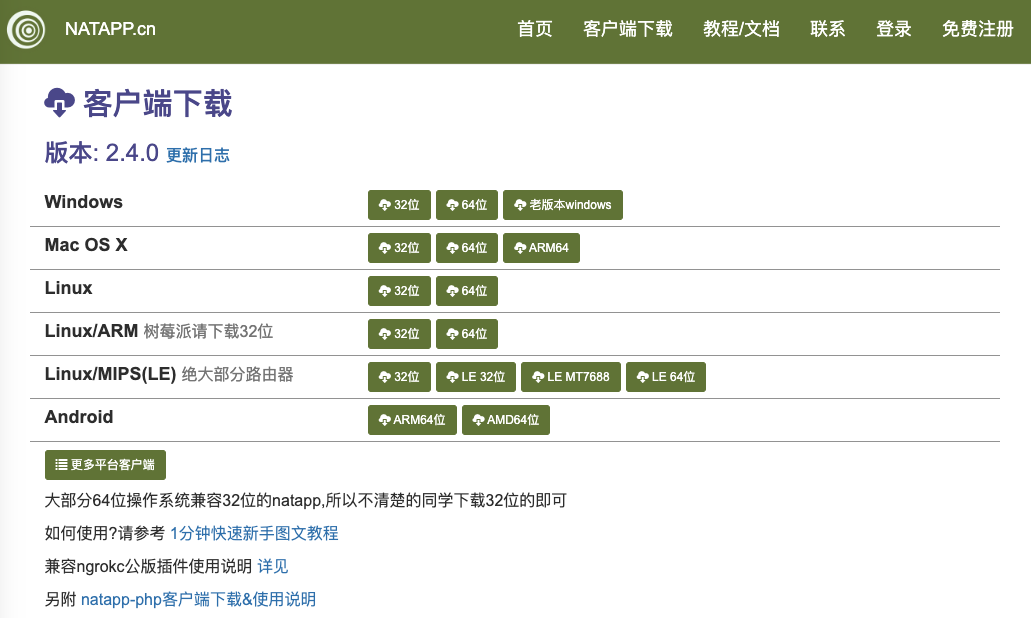This screenshot has width=1031, height=618.
Task: Download the LE 64位 MIPS client
Action: click(666, 377)
